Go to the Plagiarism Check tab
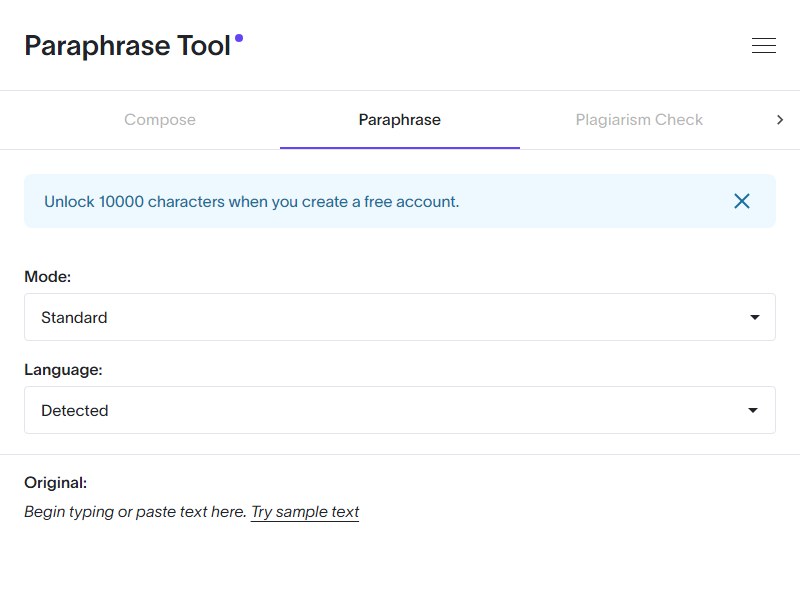800x600 pixels. [639, 120]
